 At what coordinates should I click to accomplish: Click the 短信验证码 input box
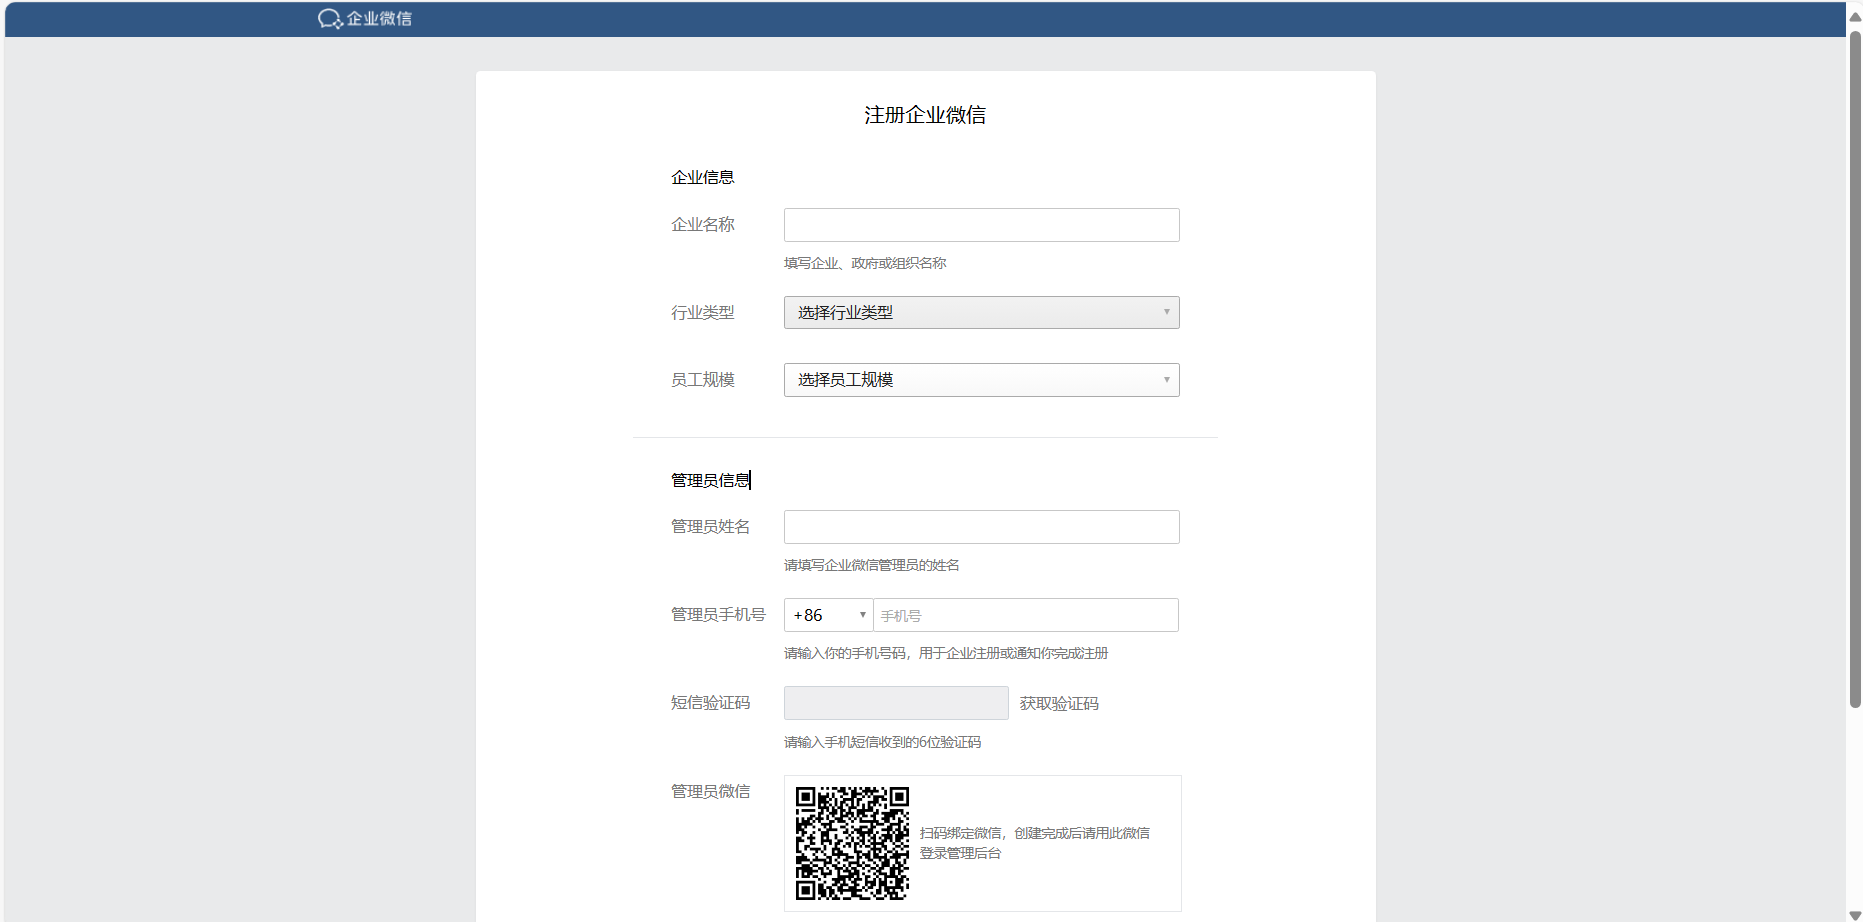[896, 703]
